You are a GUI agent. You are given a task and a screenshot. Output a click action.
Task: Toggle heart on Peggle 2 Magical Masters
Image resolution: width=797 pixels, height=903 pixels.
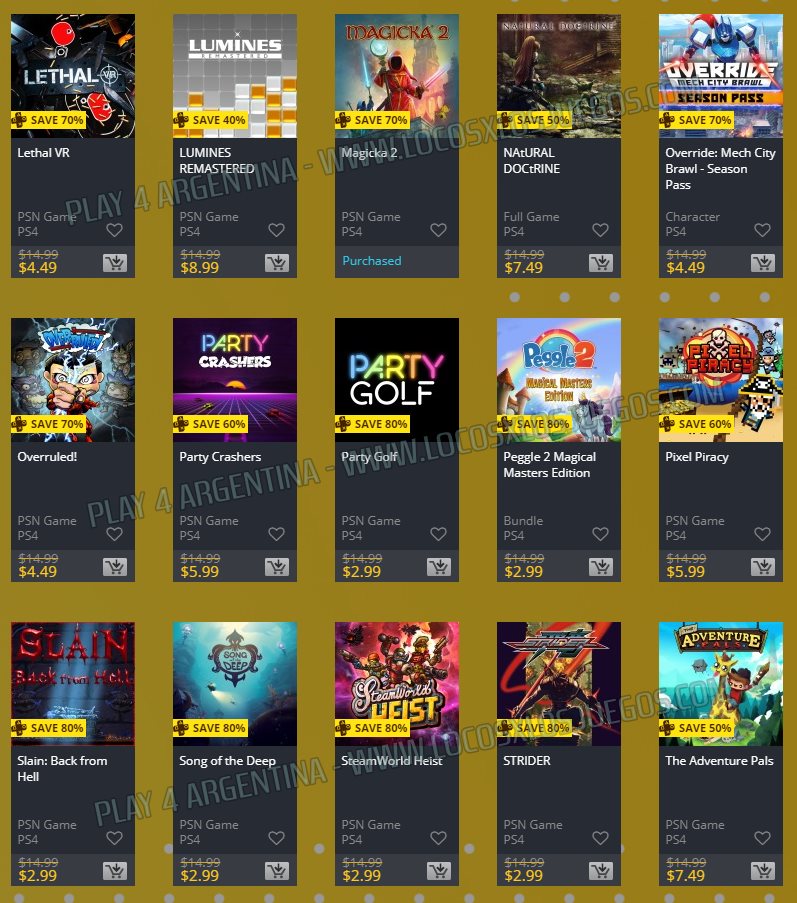pos(601,534)
